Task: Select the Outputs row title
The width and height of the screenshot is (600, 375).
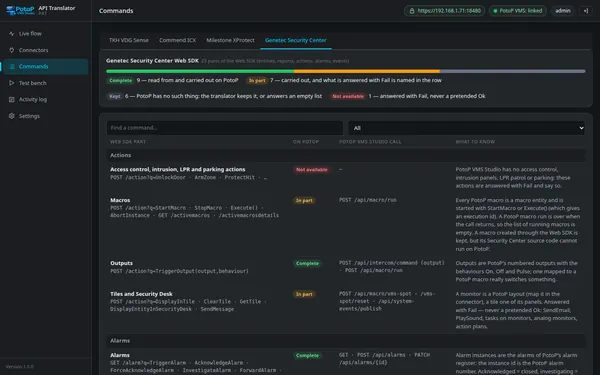Action: click(121, 263)
